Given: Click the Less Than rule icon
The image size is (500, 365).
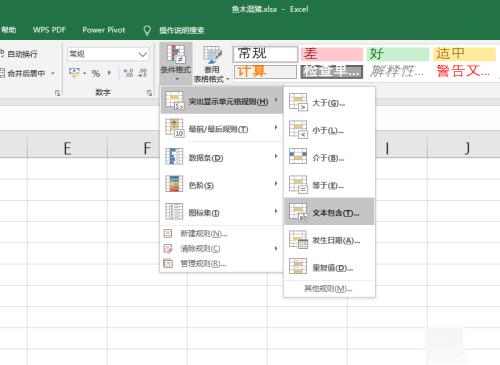Looking at the screenshot, I should (298, 129).
